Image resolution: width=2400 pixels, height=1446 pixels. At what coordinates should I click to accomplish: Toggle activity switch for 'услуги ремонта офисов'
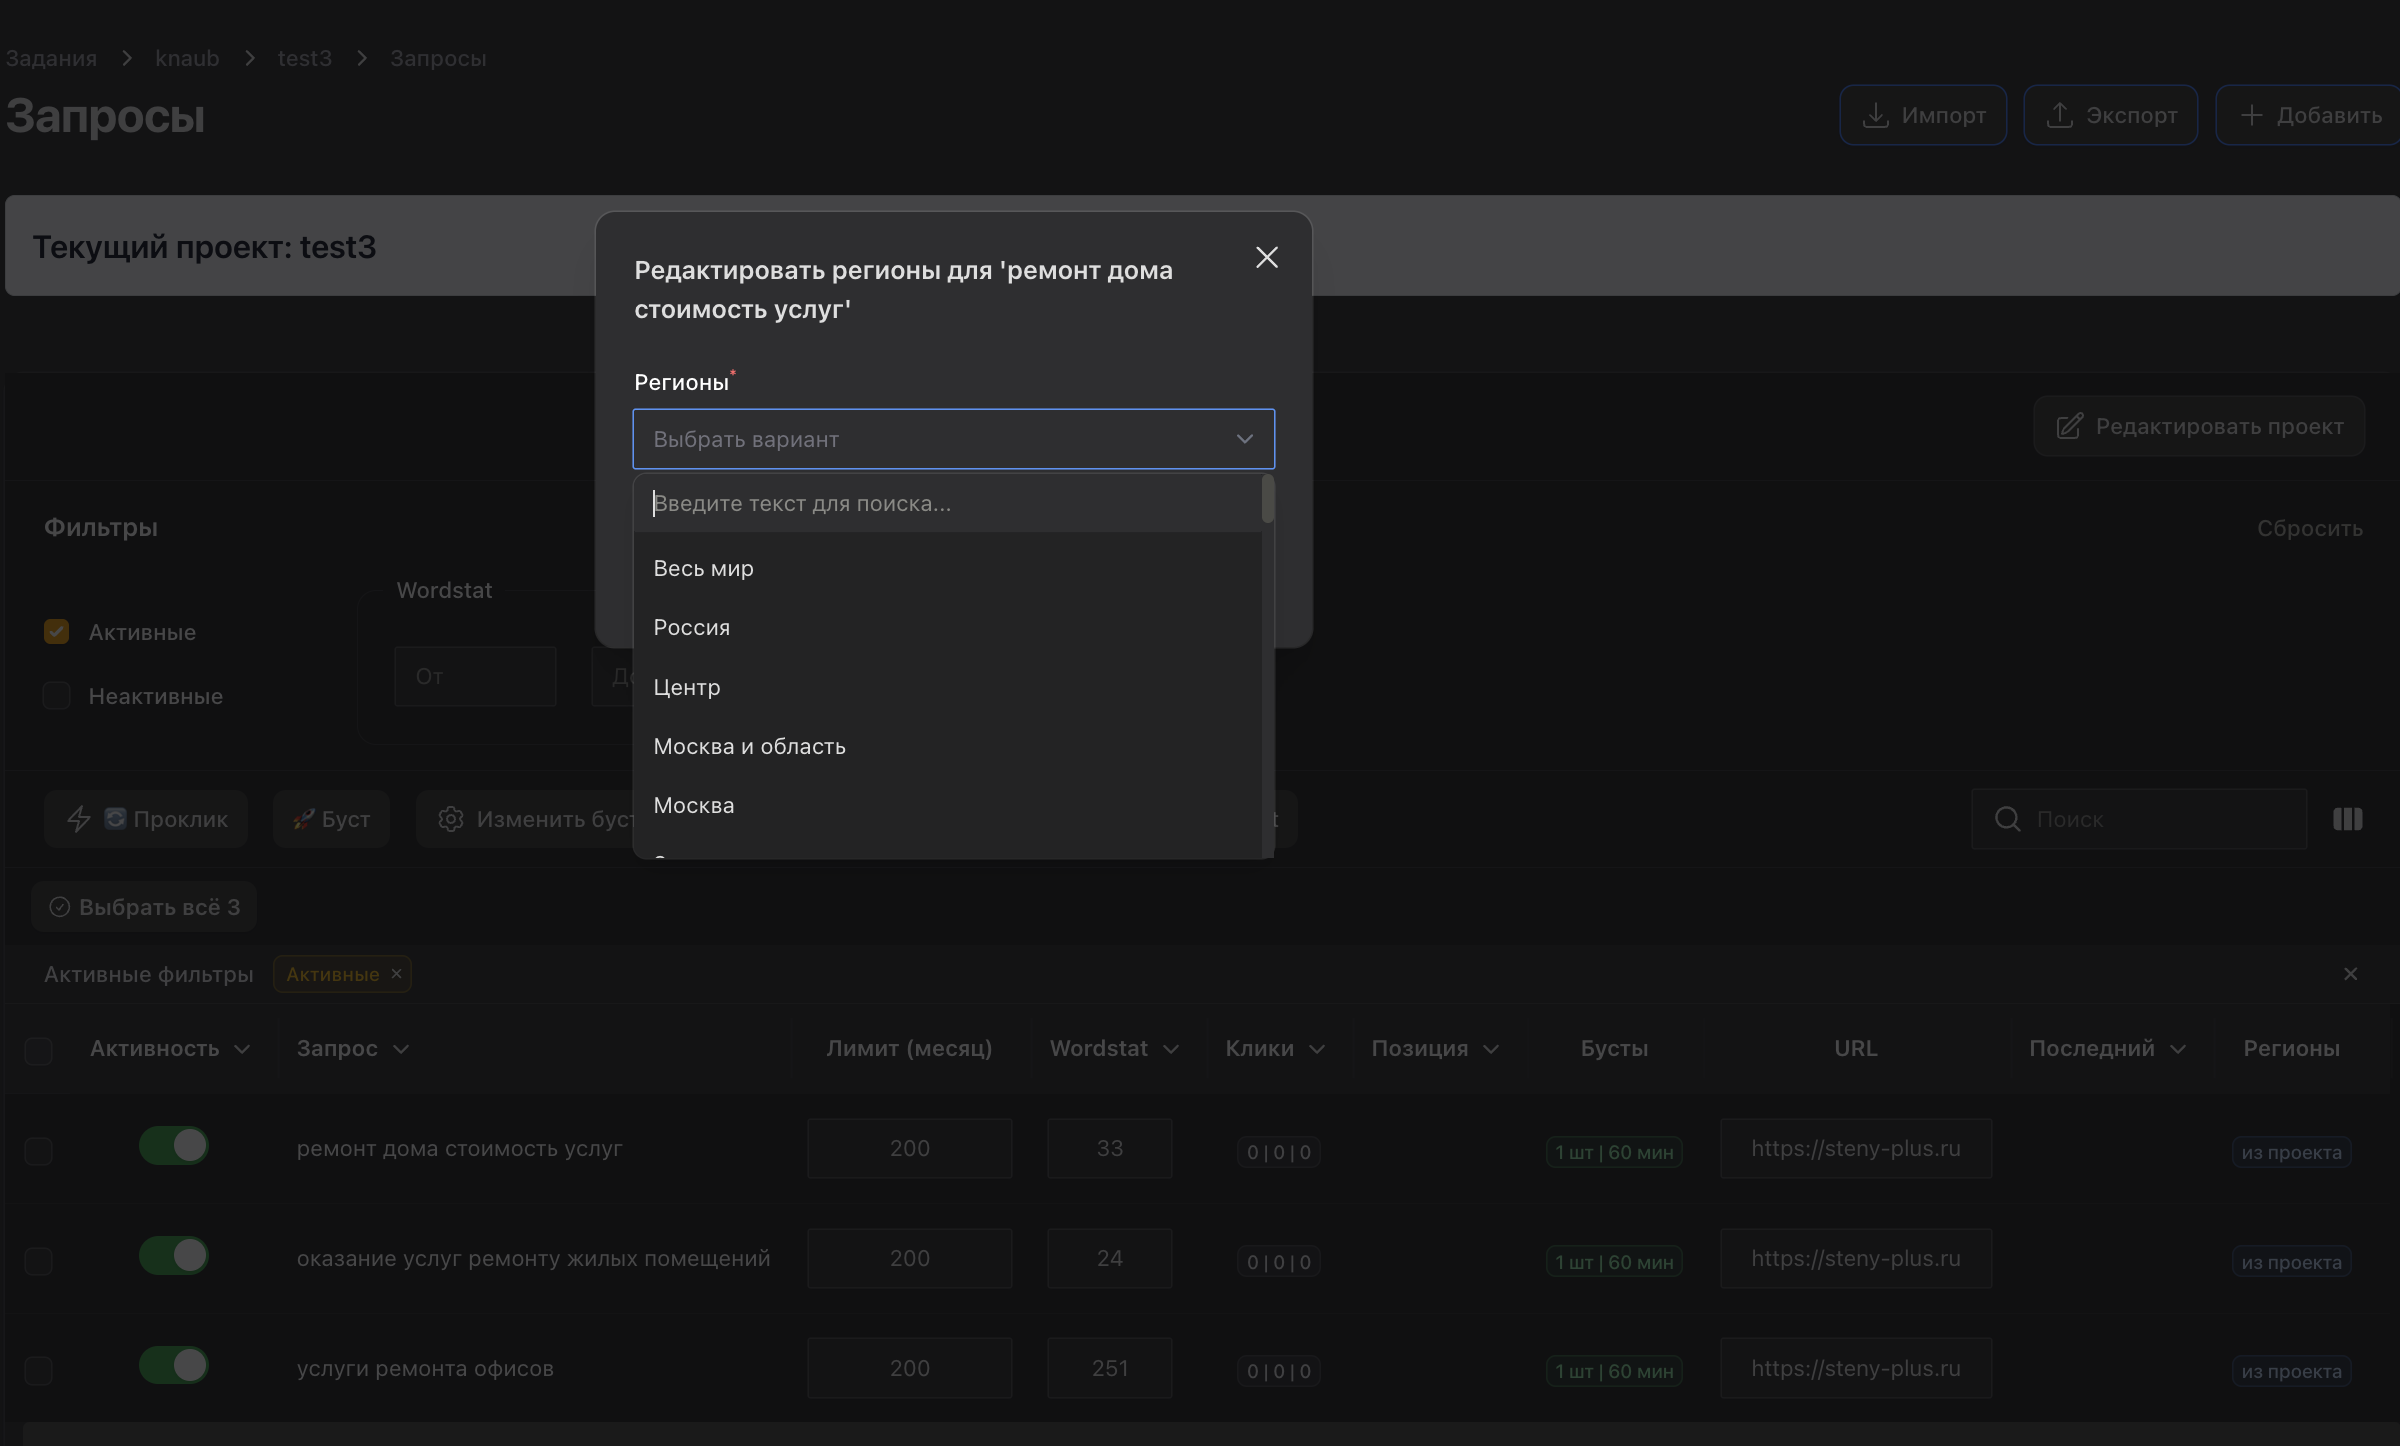[174, 1366]
